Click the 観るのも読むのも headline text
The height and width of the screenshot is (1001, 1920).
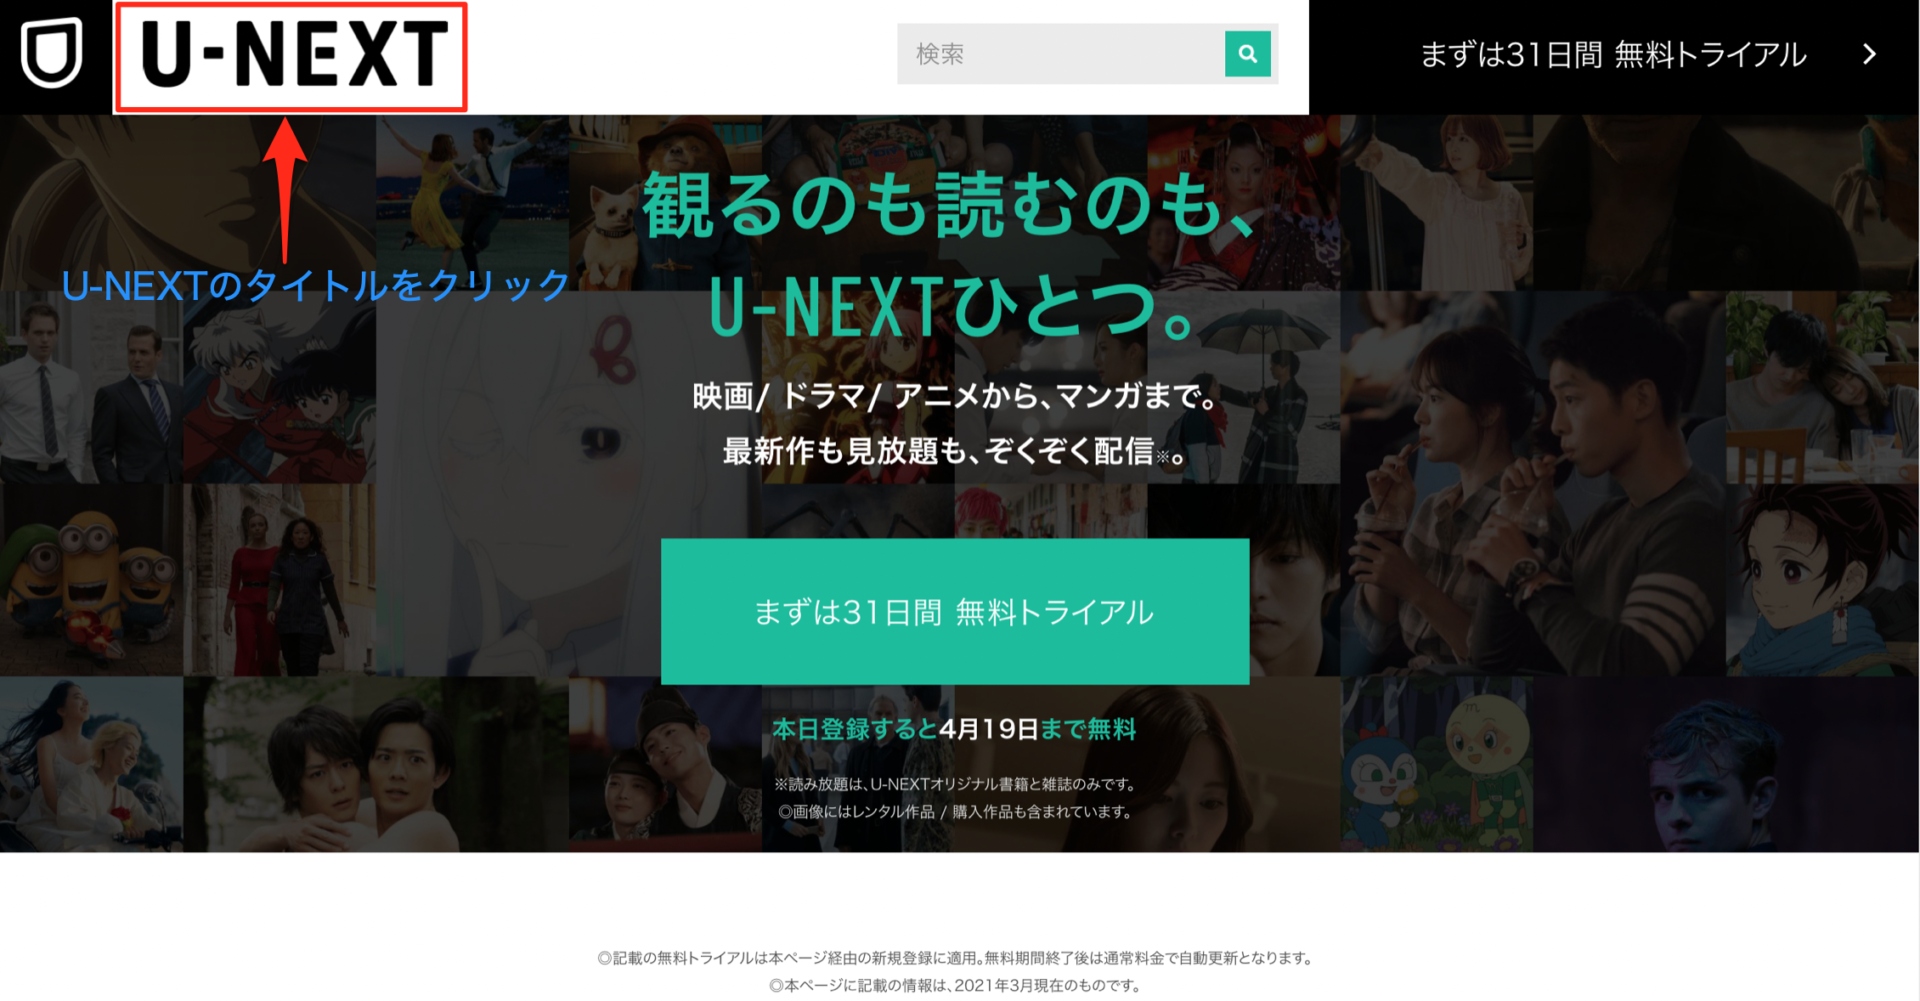point(950,205)
